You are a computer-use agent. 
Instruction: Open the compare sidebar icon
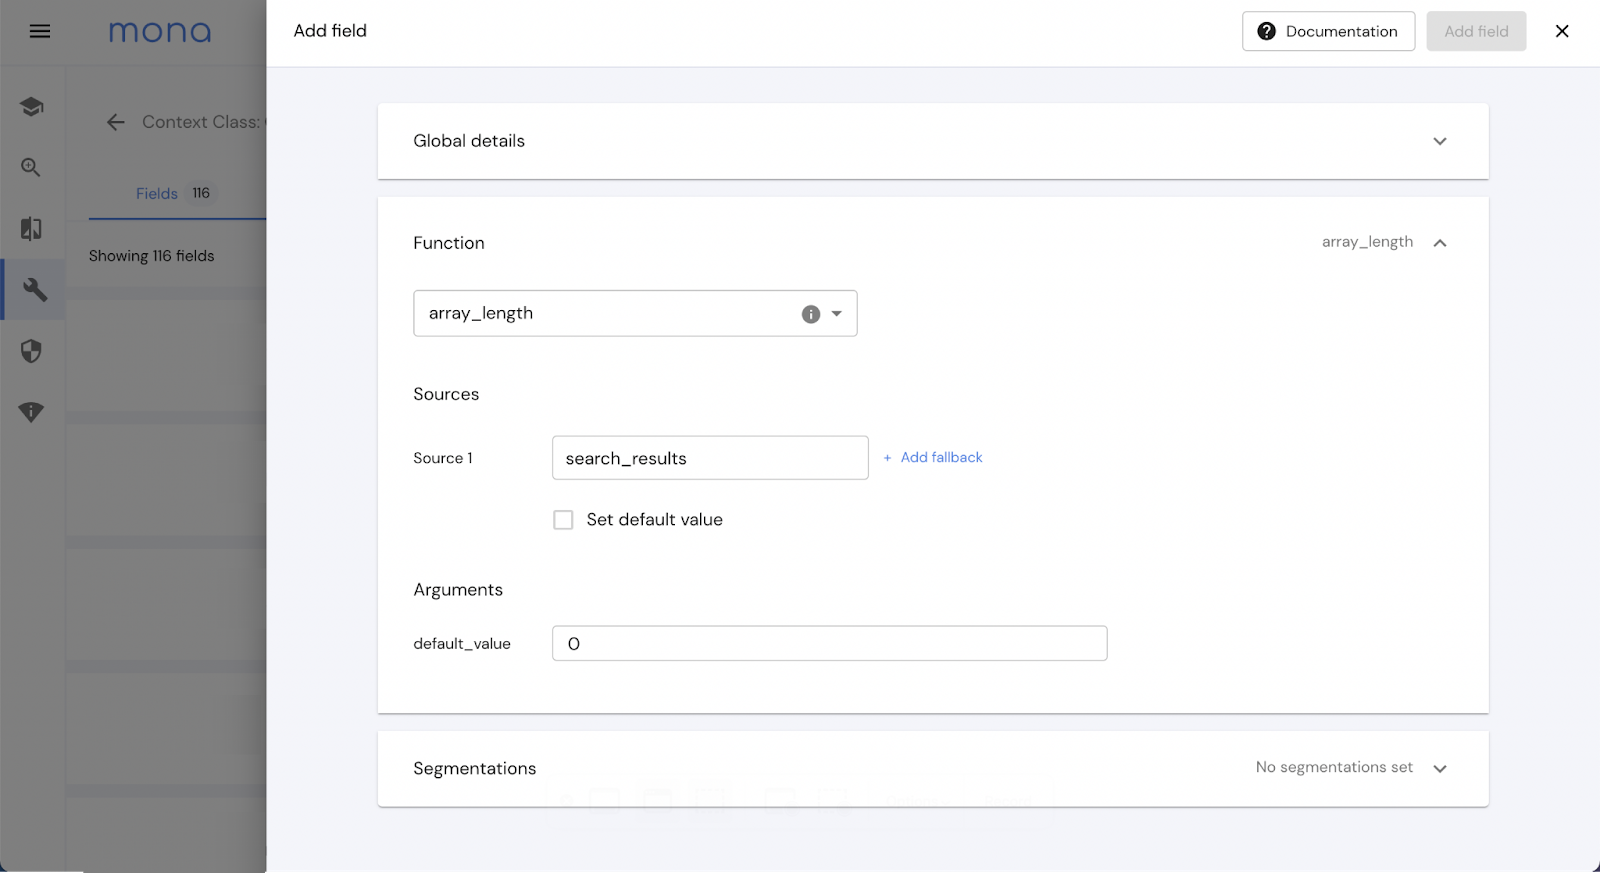click(31, 229)
